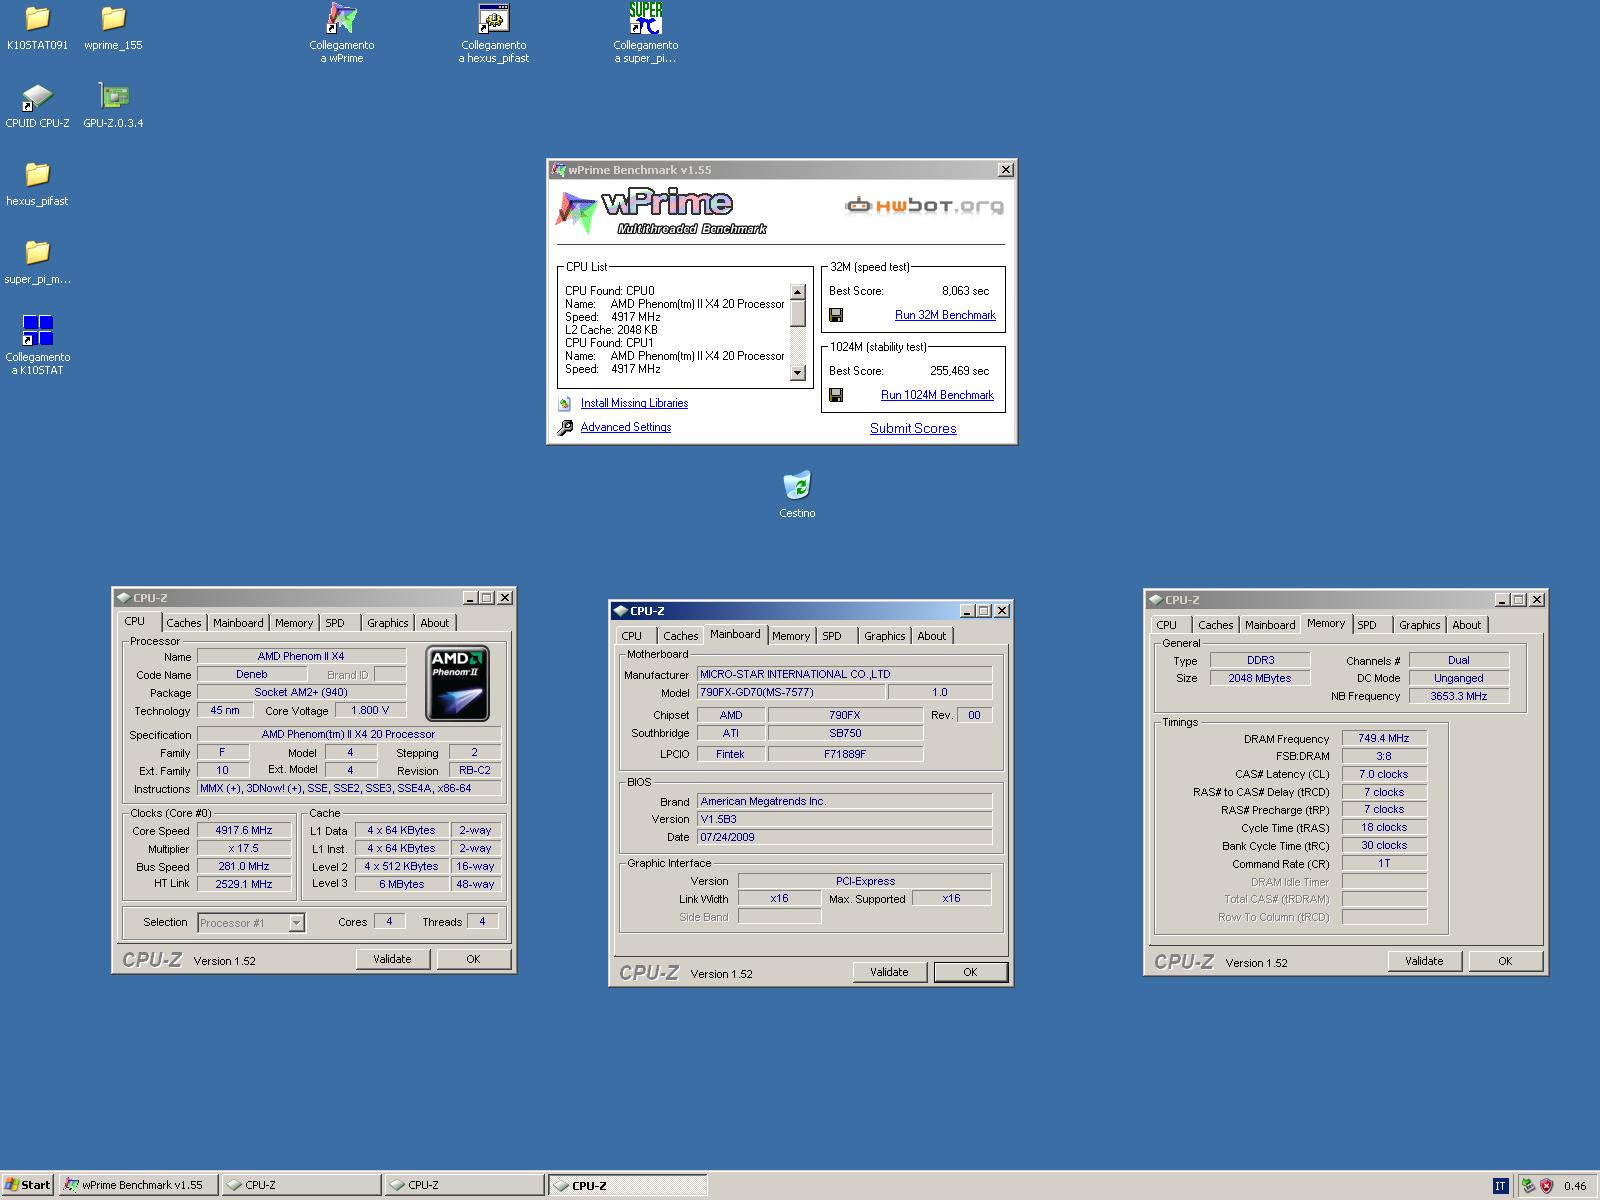
Task: Click the AMD Phenom II logo image
Action: point(457,683)
